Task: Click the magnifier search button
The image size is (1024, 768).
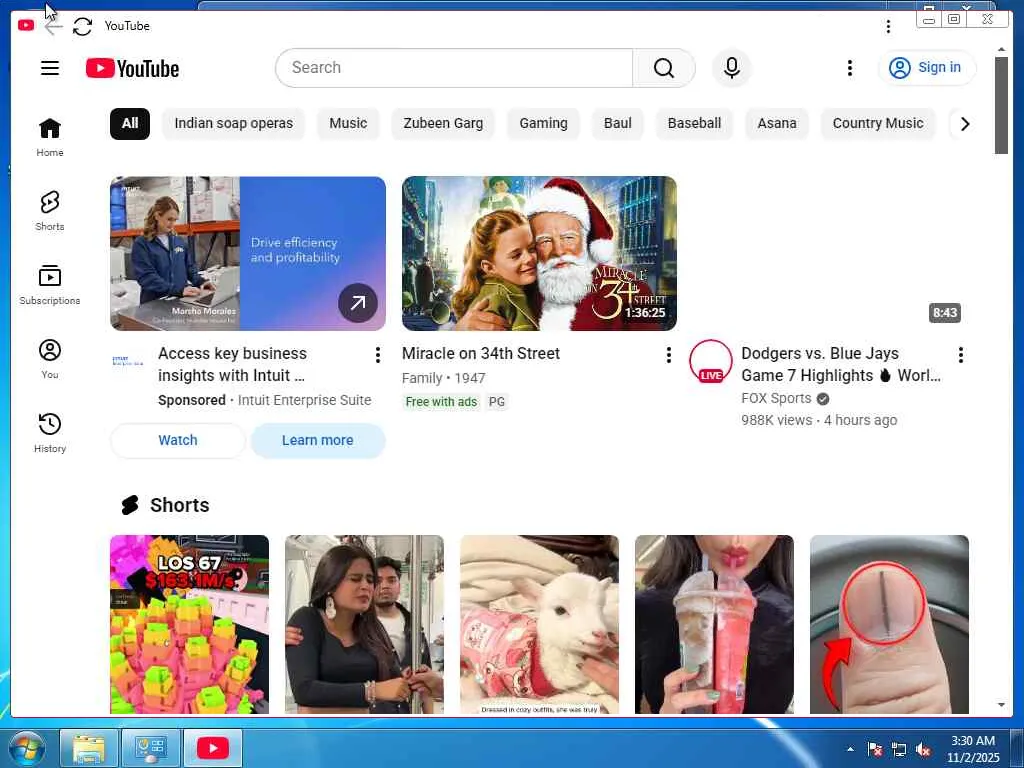Action: coord(664,68)
